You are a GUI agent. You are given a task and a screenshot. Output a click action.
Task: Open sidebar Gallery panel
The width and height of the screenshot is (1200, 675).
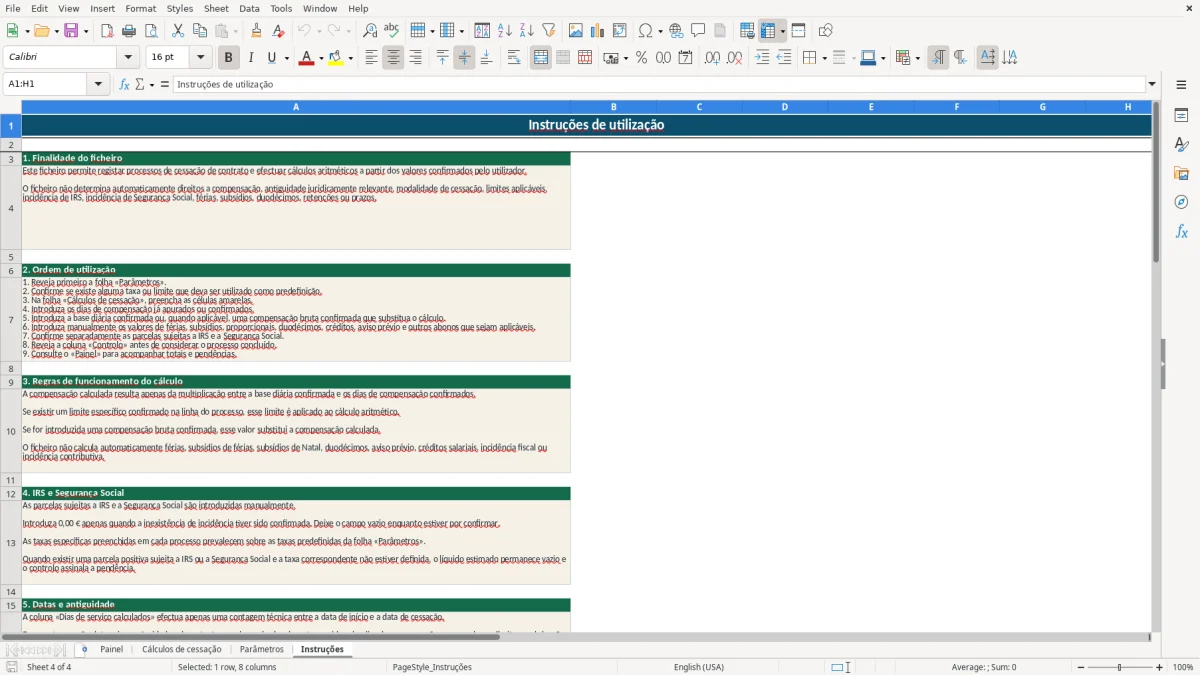click(1181, 173)
